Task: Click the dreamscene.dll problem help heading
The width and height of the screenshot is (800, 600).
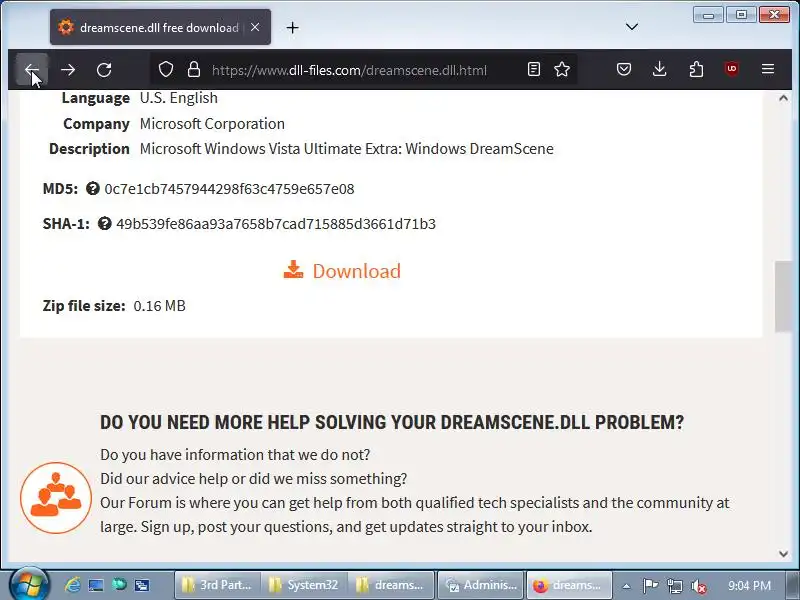Action: click(392, 422)
